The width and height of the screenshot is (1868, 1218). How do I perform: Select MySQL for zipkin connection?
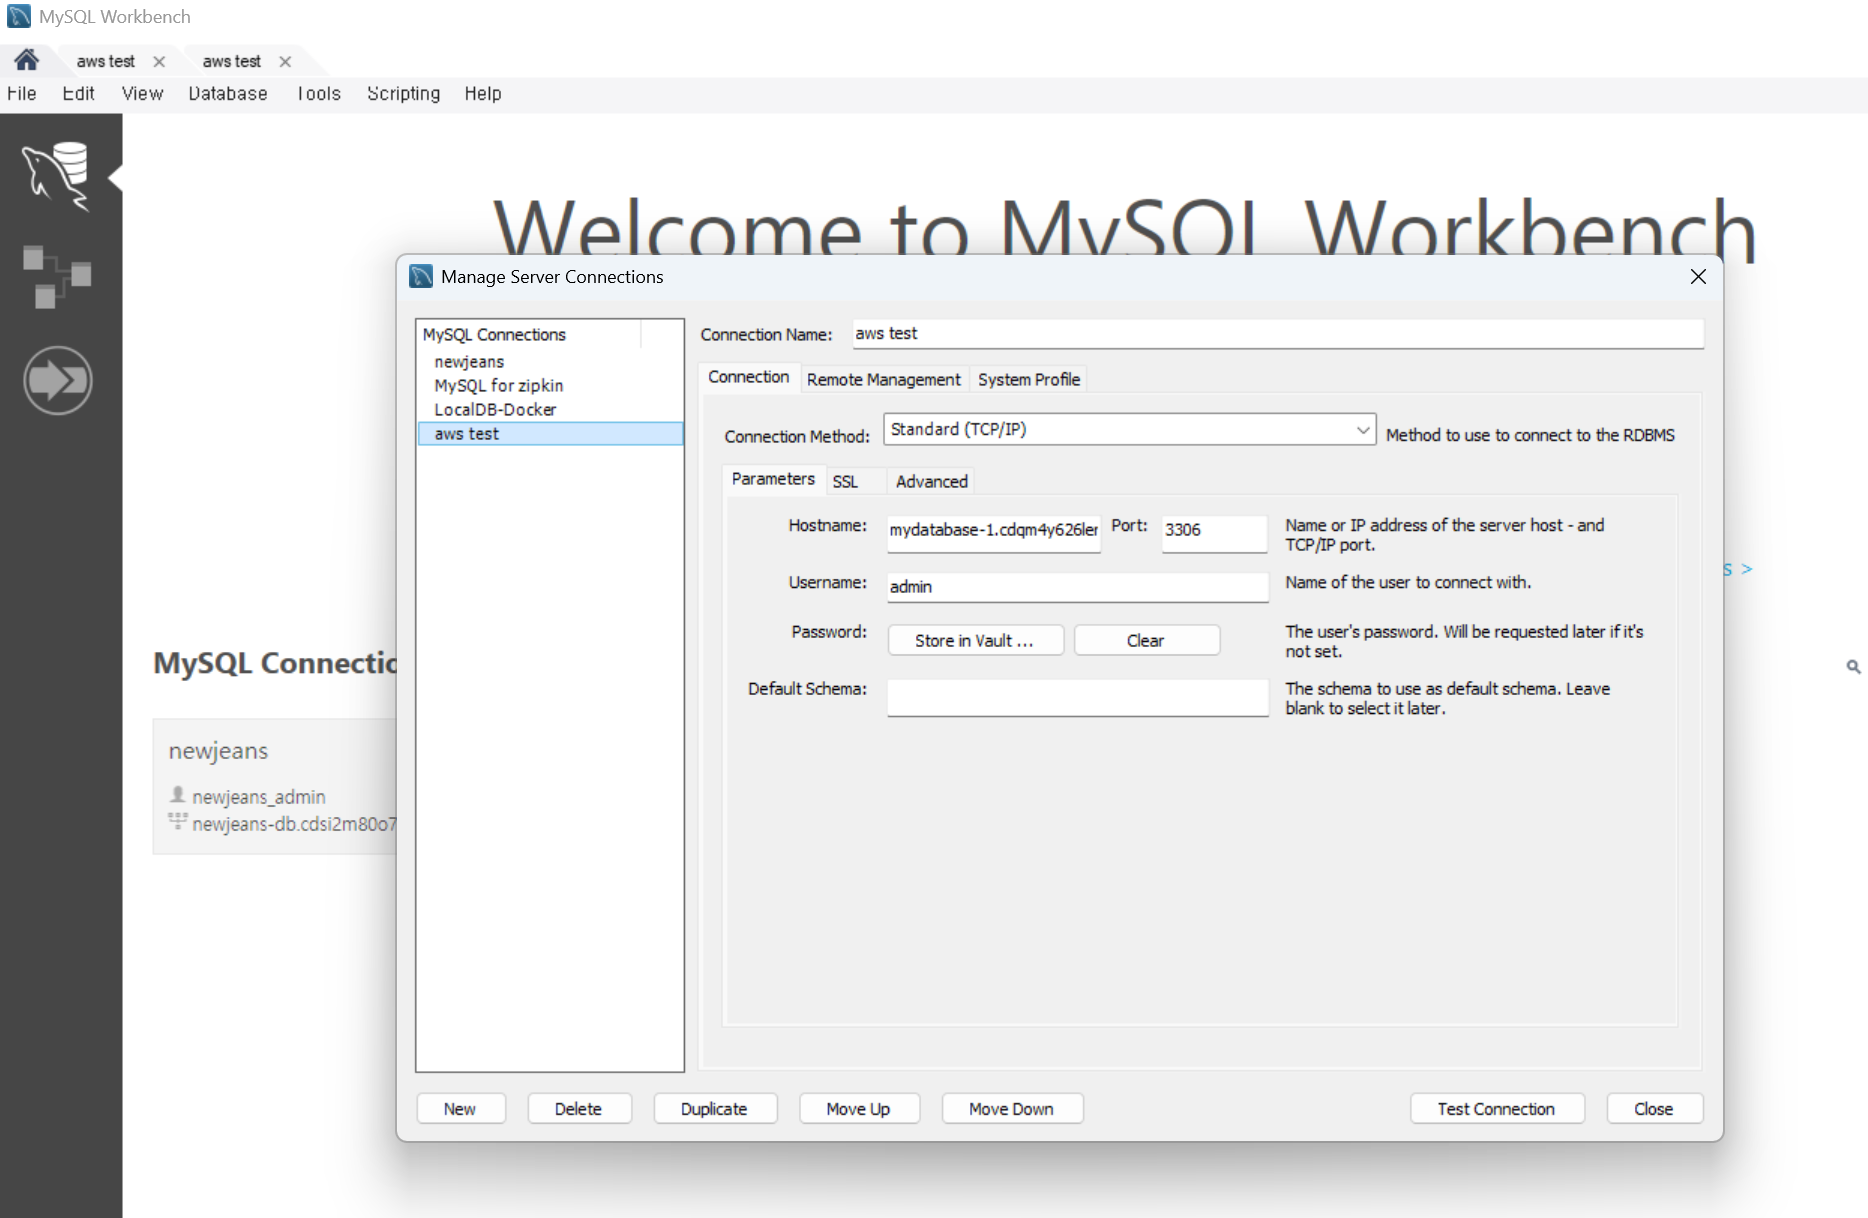pyautogui.click(x=550, y=386)
